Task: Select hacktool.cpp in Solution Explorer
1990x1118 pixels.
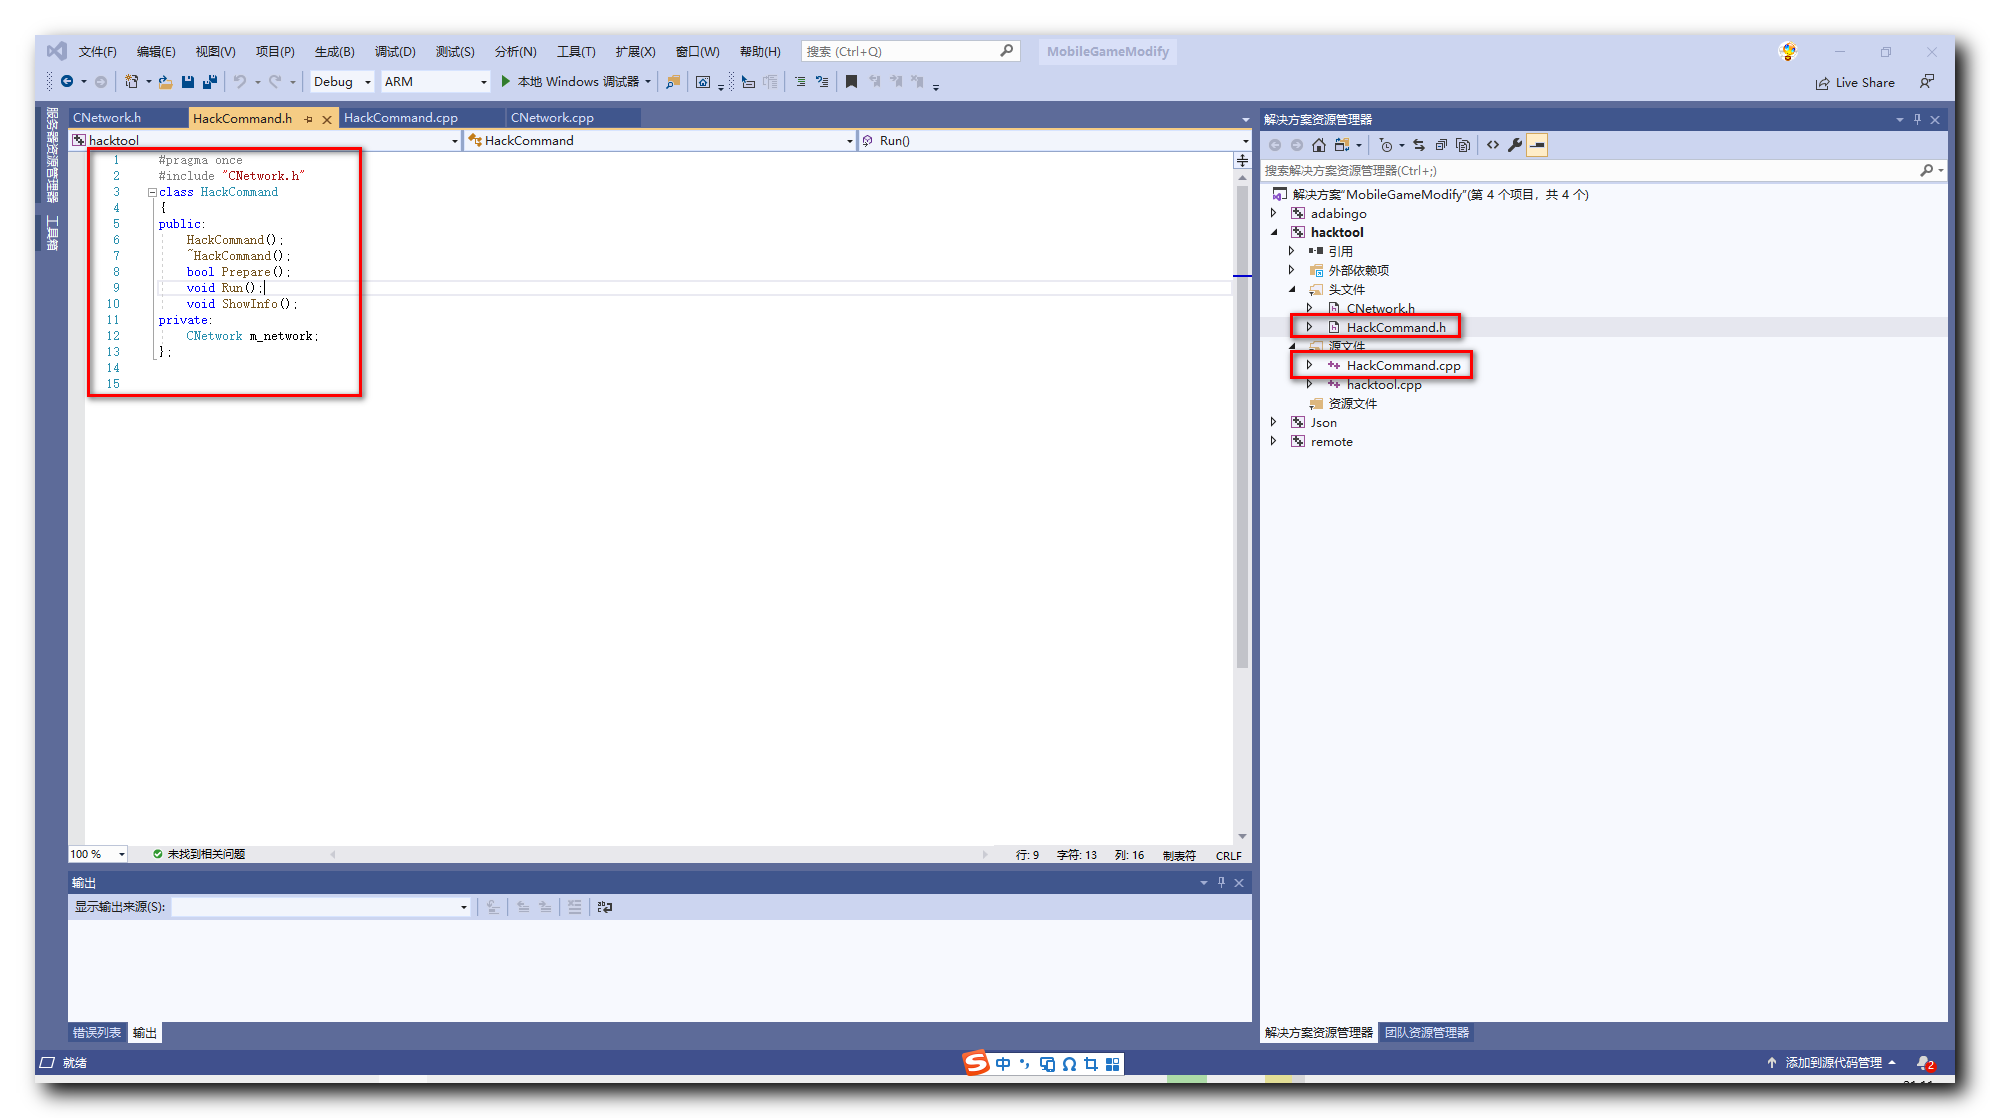Action: click(1384, 385)
